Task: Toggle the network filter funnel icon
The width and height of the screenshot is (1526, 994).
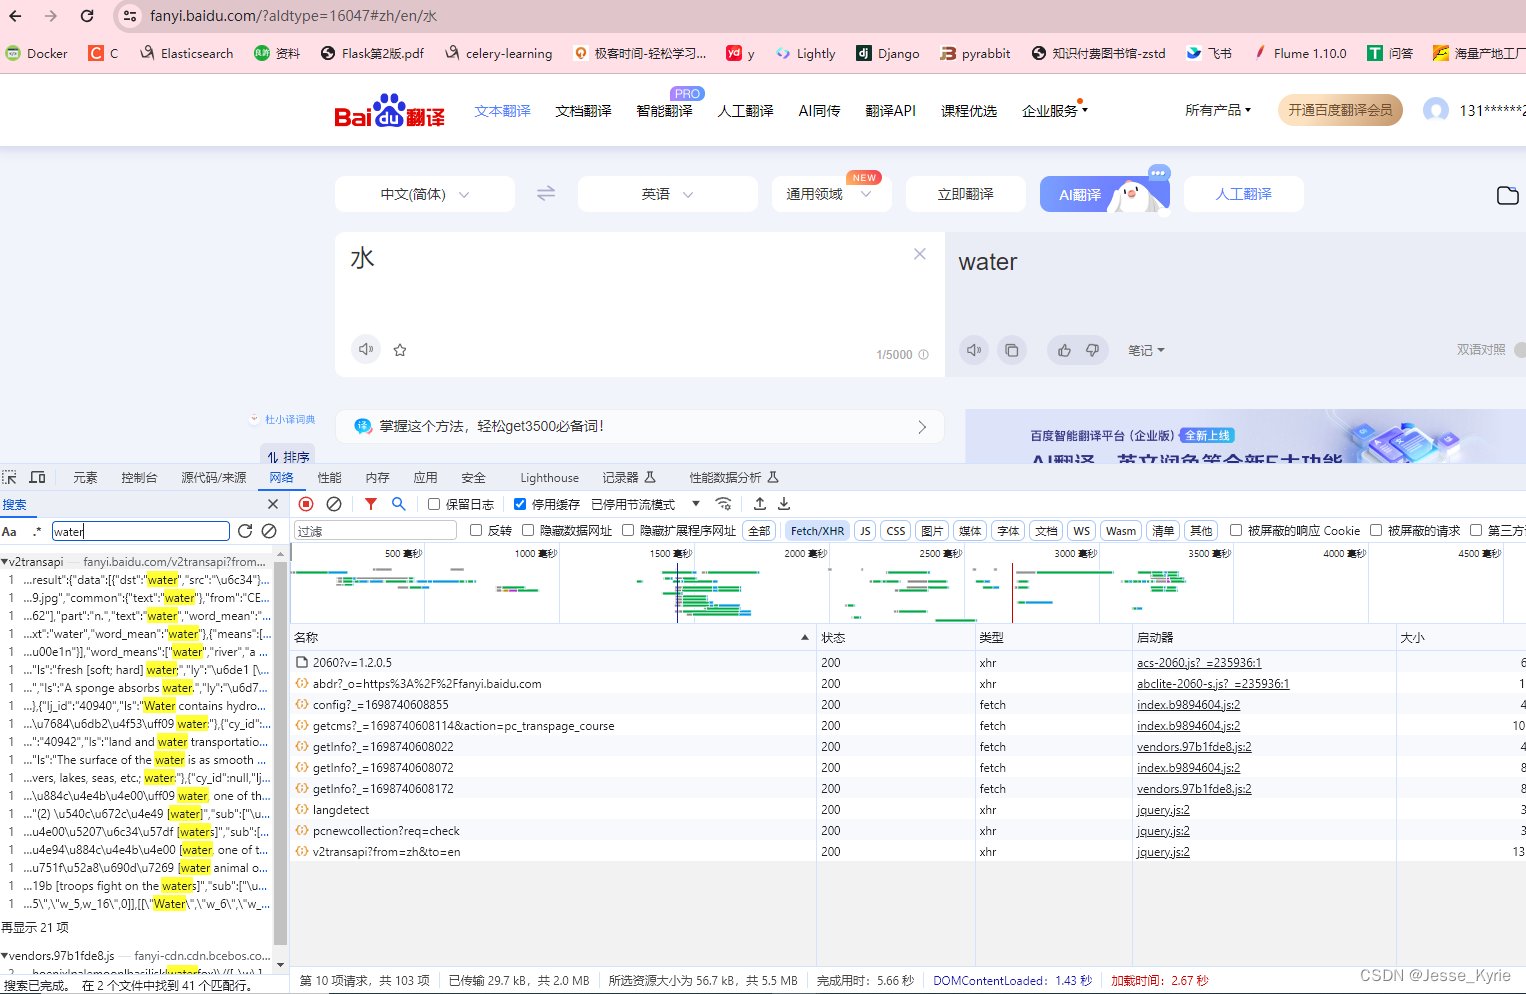Action: click(x=371, y=504)
